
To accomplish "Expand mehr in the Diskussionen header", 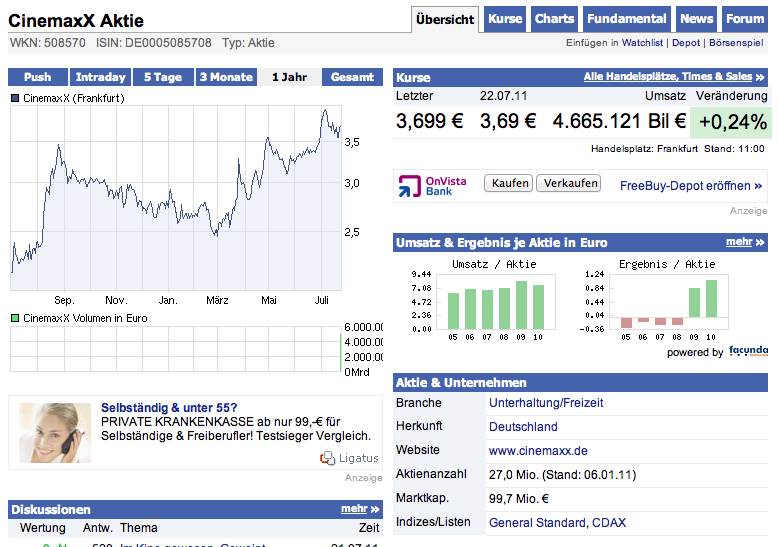I will point(360,509).
